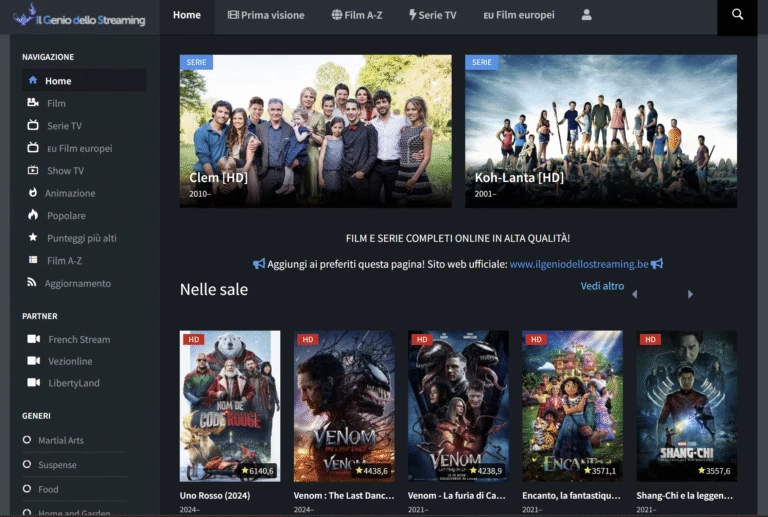Open Film A-Z in top menu
The image size is (768, 517).
point(355,15)
